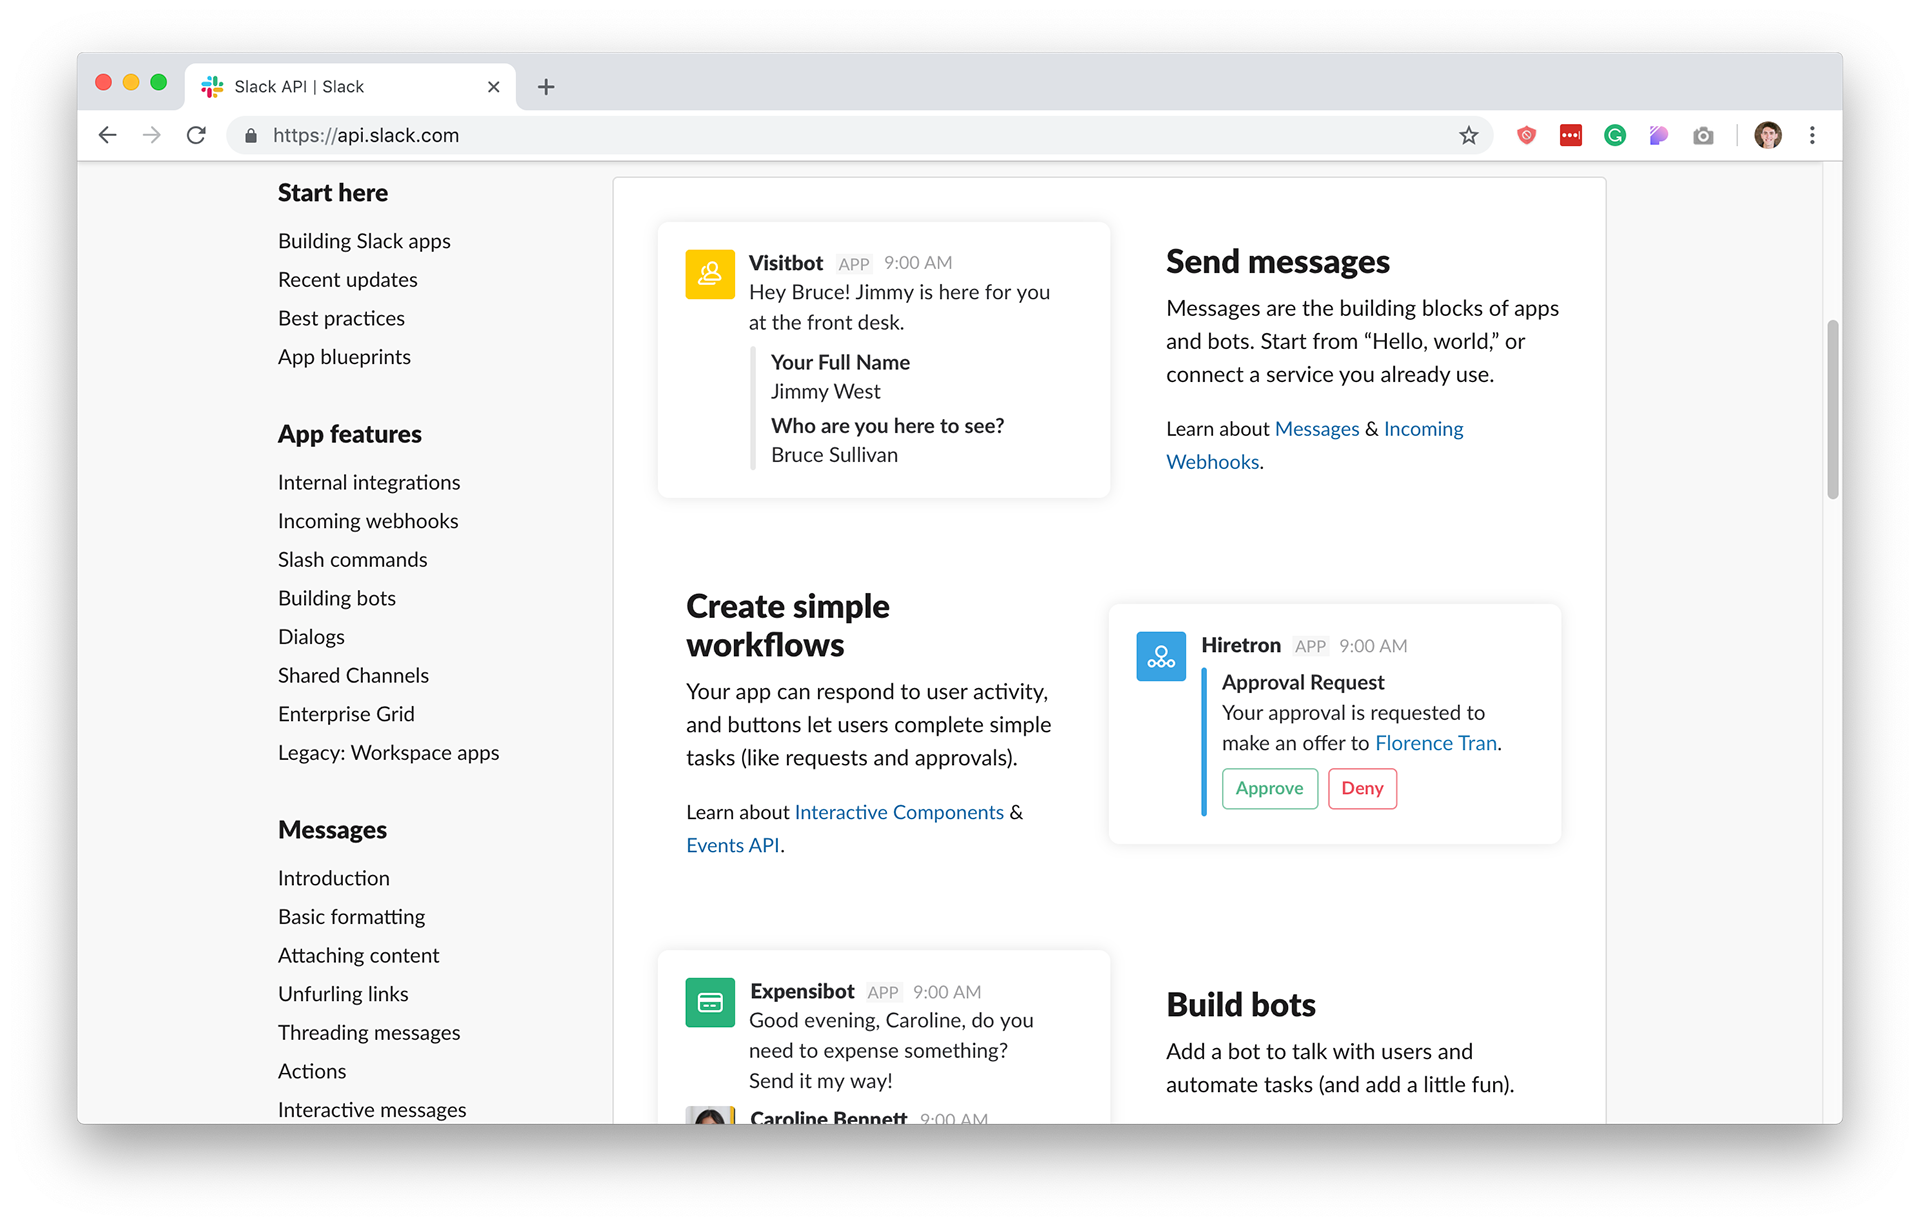This screenshot has width=1920, height=1226.
Task: Click the address bar URL field
Action: [860, 135]
